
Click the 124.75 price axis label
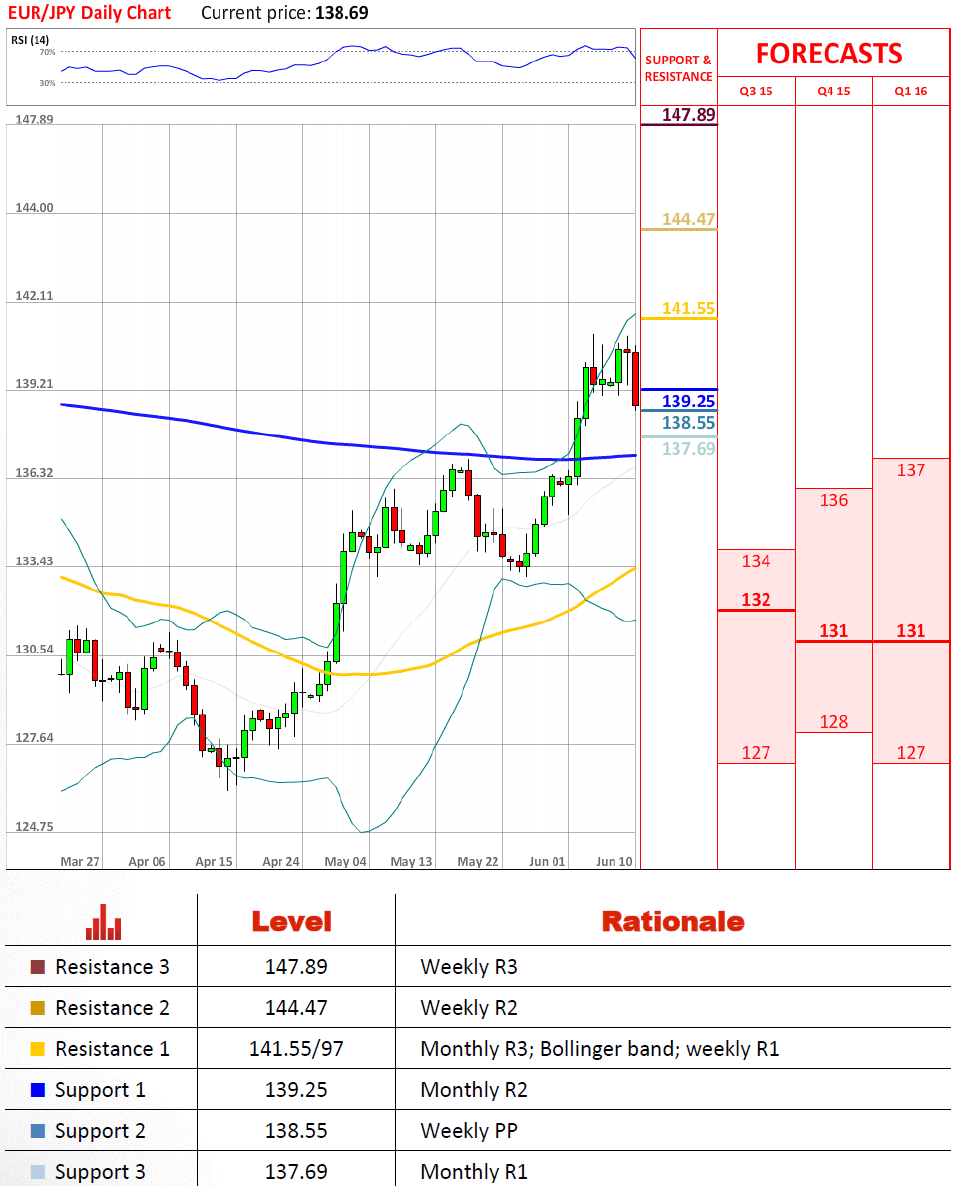pyautogui.click(x=34, y=827)
